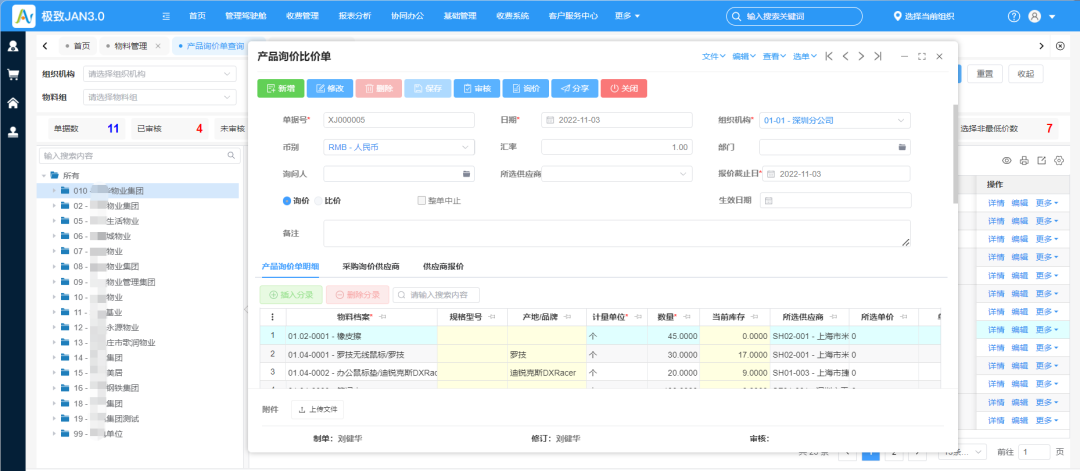Expand tree node 02 物业集团

point(54,206)
